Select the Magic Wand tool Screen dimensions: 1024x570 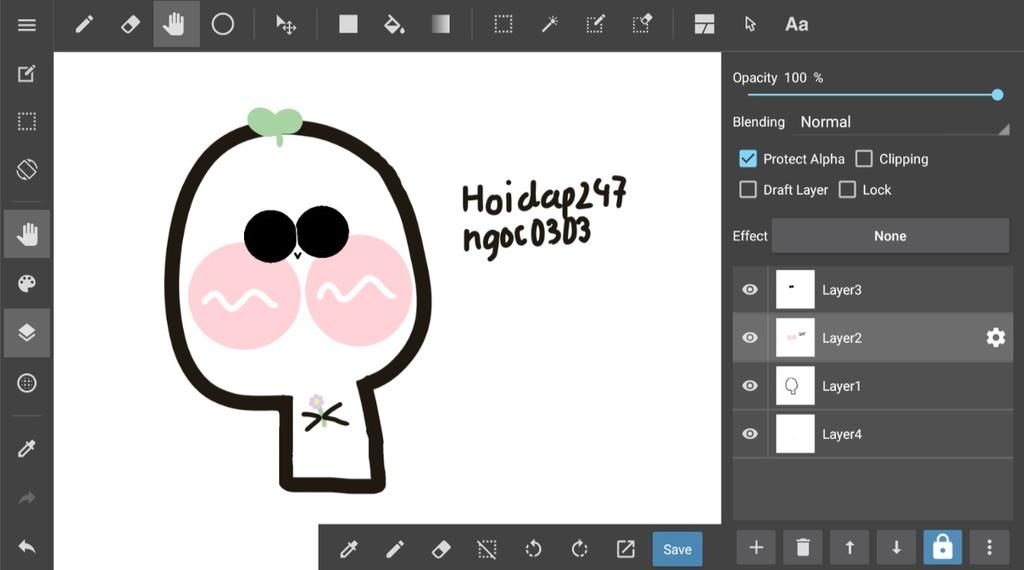(x=549, y=25)
